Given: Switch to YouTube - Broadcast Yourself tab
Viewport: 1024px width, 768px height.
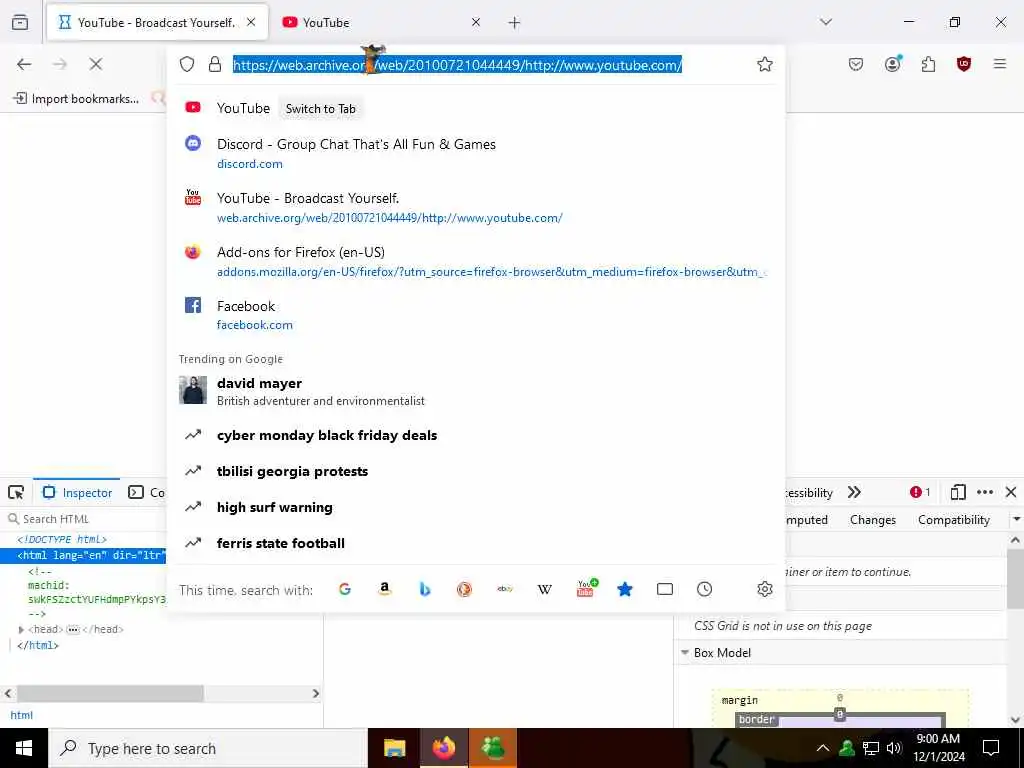Looking at the screenshot, I should (157, 22).
